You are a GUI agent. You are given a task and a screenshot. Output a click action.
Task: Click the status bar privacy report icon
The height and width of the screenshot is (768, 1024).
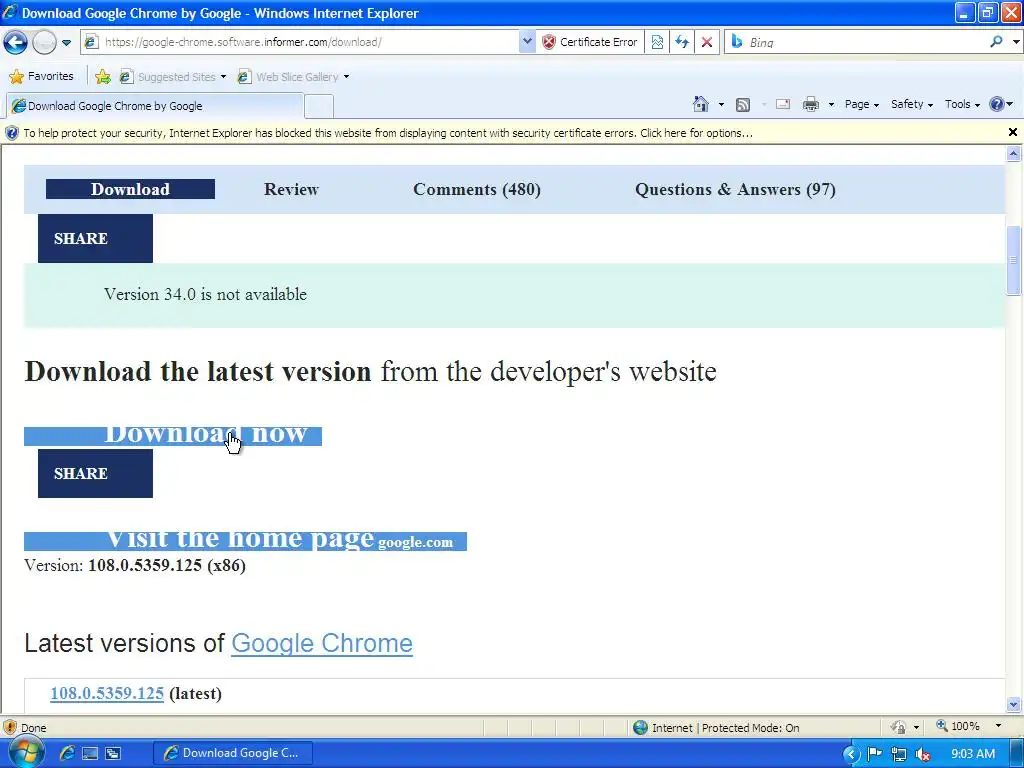pos(899,727)
